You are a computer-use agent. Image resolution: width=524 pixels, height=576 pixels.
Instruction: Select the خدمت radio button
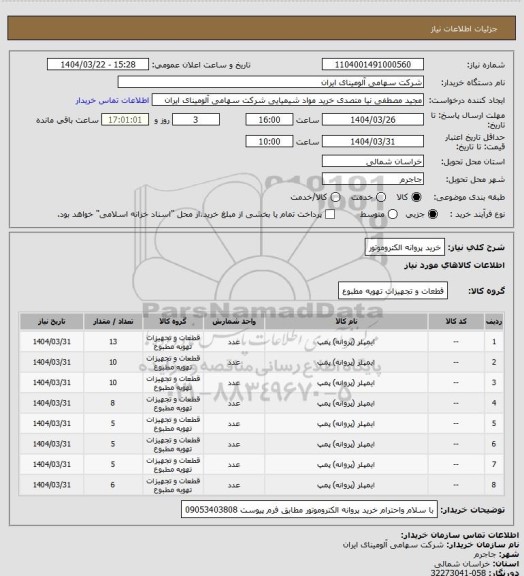(x=381, y=197)
